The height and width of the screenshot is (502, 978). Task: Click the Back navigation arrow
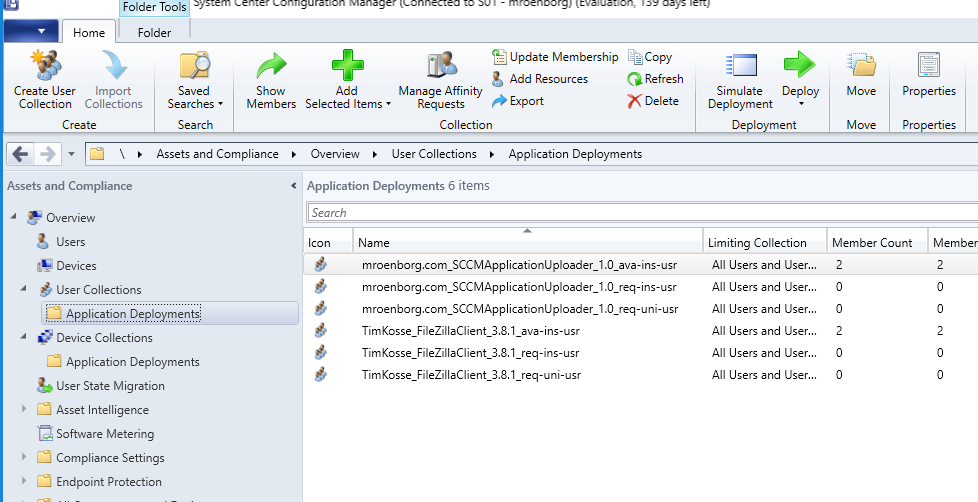click(x=20, y=154)
